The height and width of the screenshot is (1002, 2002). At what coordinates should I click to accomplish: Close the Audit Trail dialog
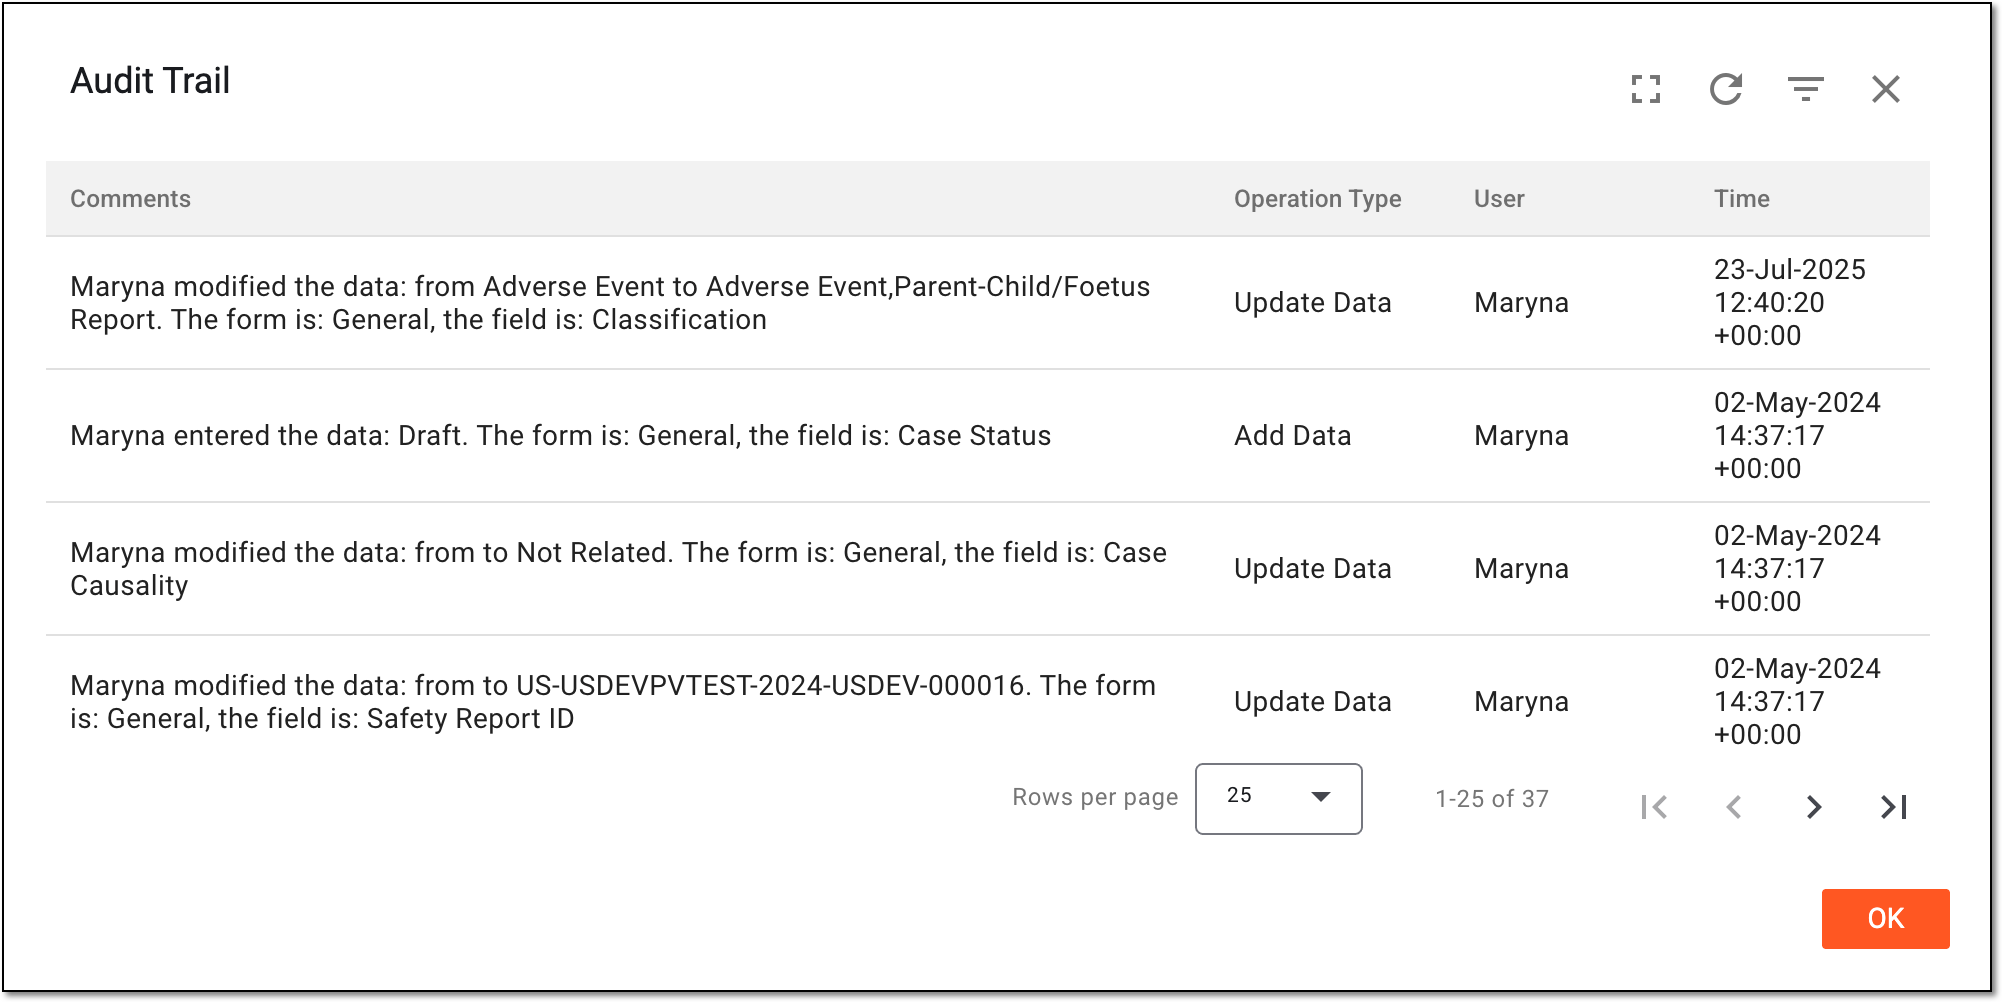pos(1886,89)
